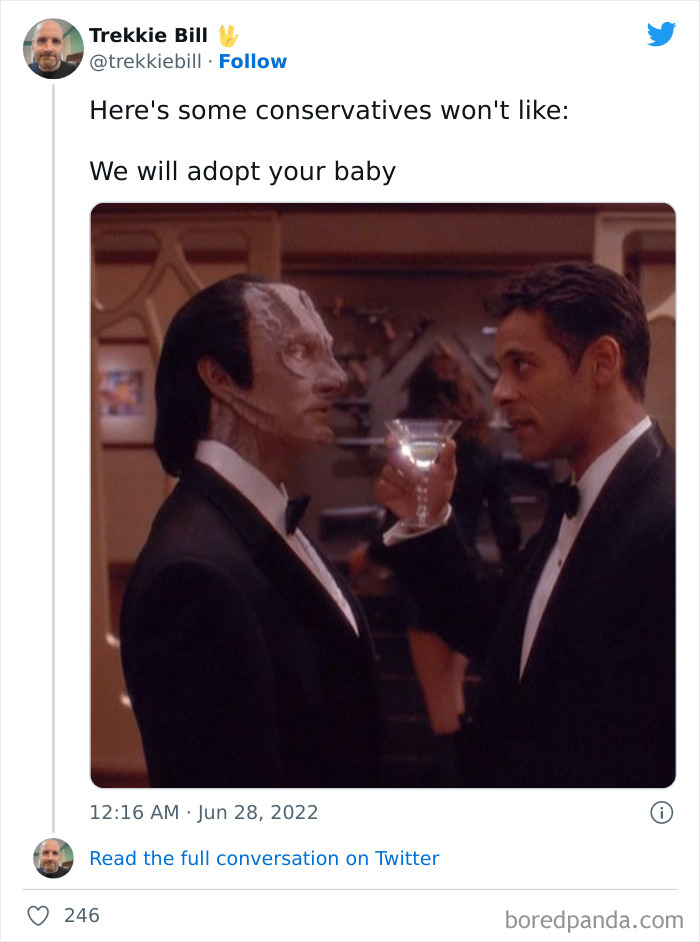
Task: Click the Trekkie Bill display name
Action: coord(148,35)
